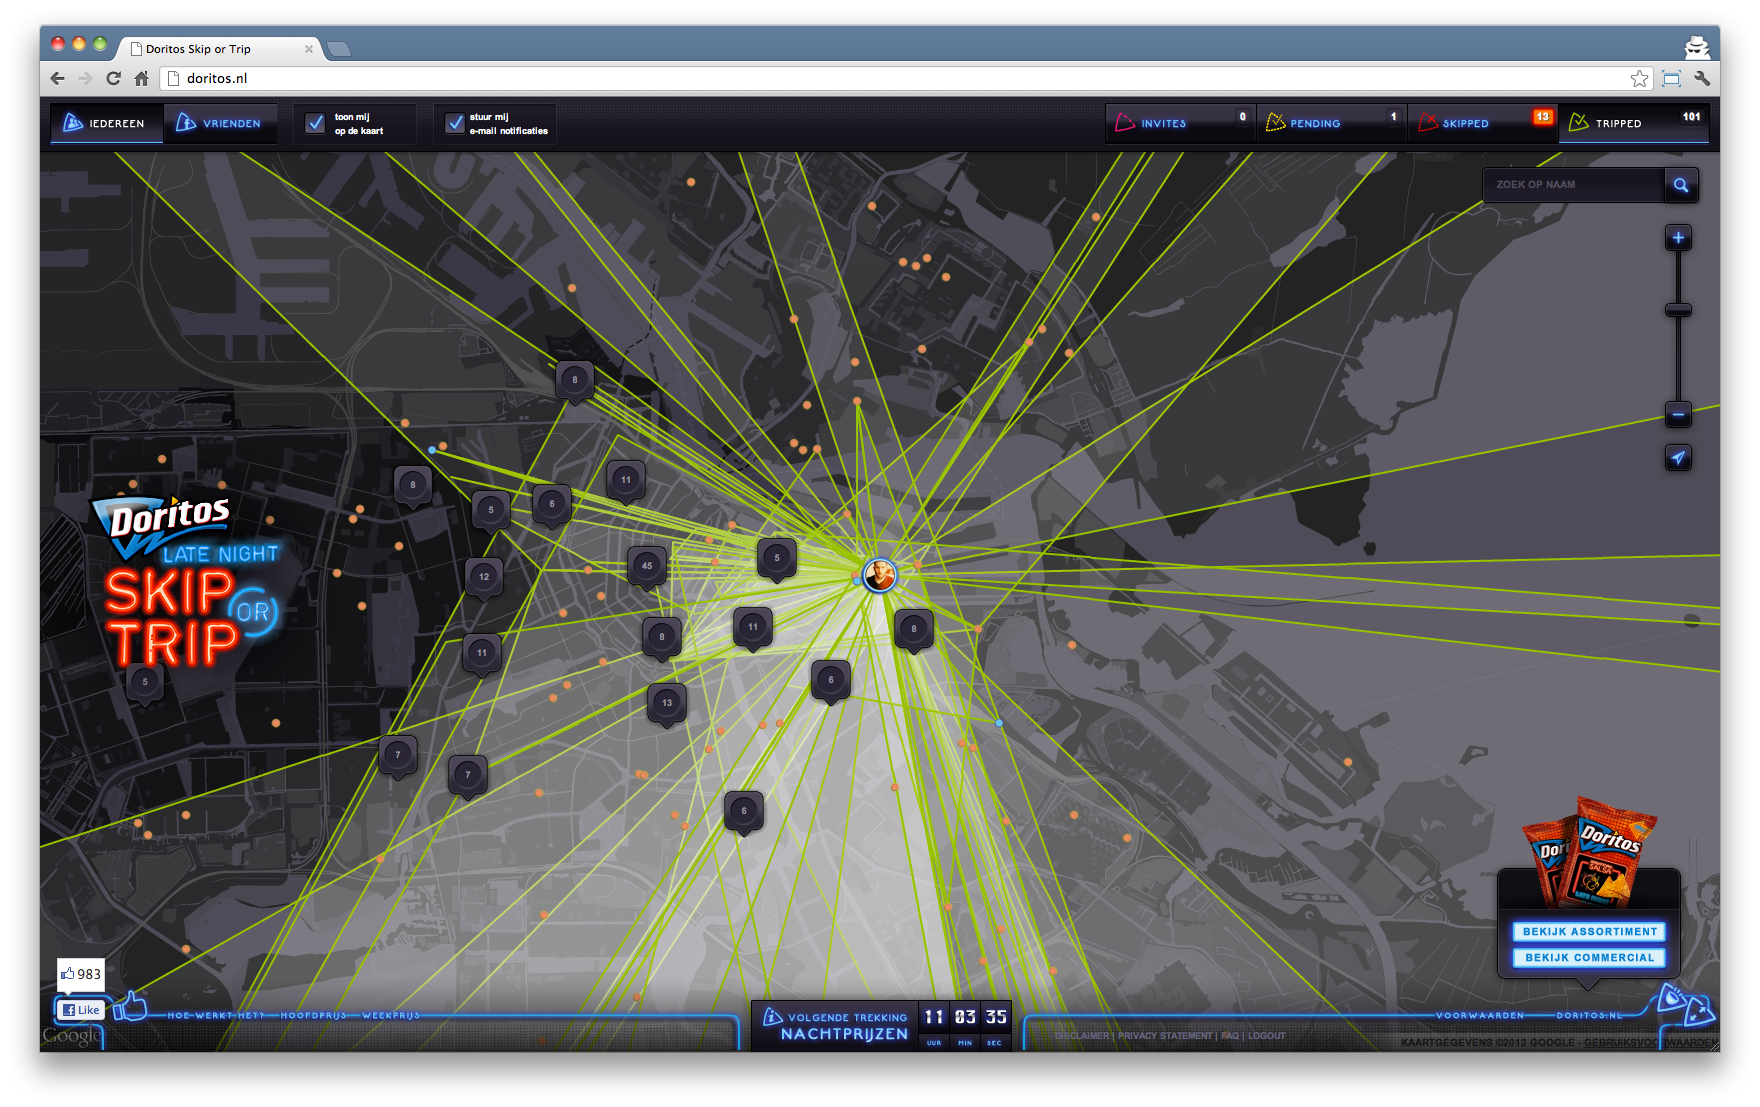The width and height of the screenshot is (1760, 1107).
Task: Open the 'Hoe werkt het?' link
Action: pos(216,1015)
